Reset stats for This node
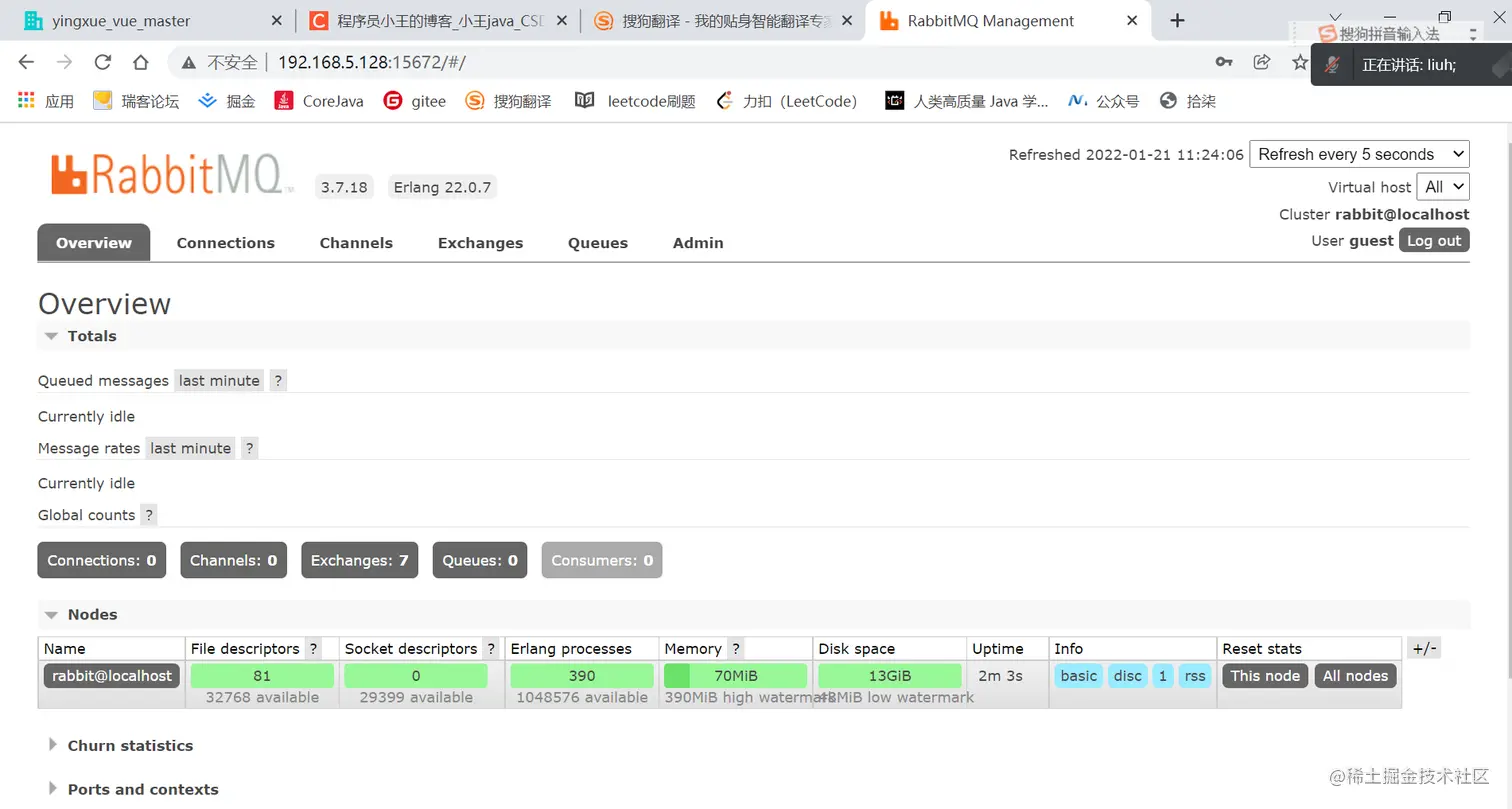The width and height of the screenshot is (1512, 809). [1265, 675]
